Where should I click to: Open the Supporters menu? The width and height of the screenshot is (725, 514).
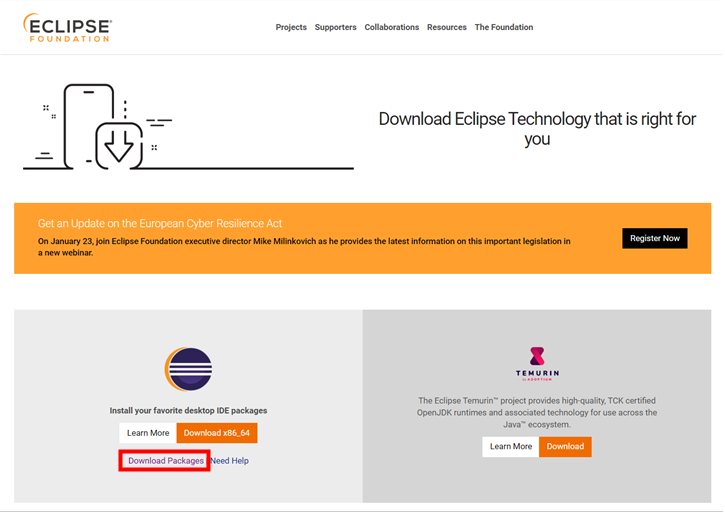pyautogui.click(x=336, y=27)
